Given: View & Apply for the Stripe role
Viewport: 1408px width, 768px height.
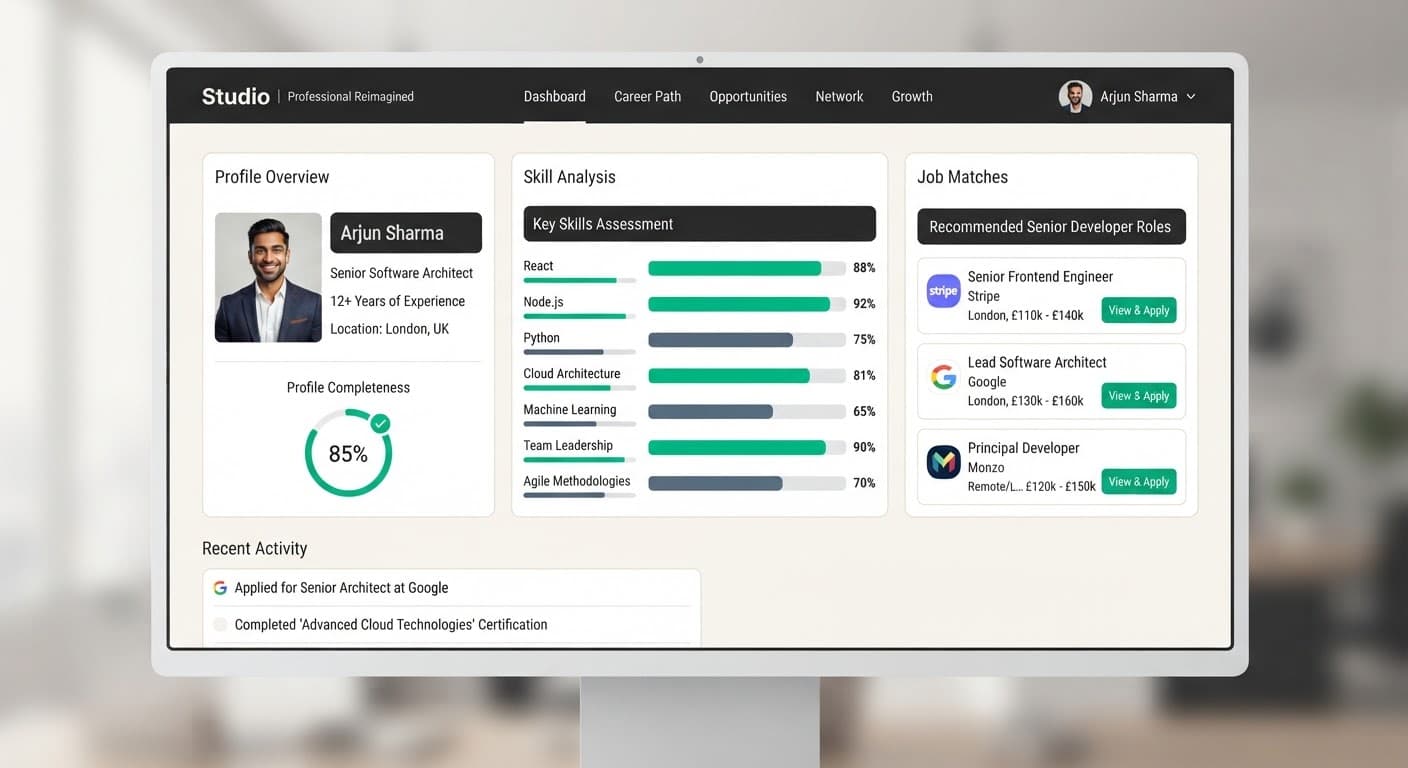Looking at the screenshot, I should point(1139,310).
